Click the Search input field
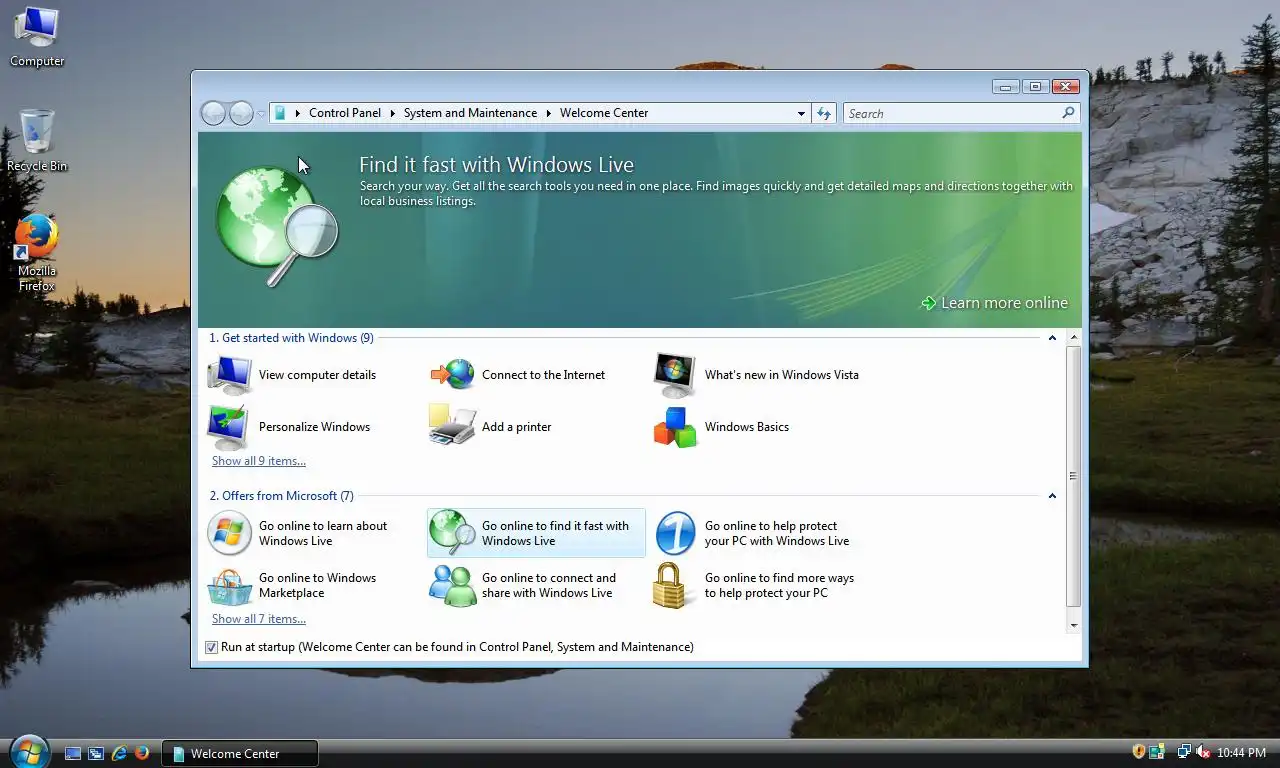This screenshot has height=768, width=1280. [952, 113]
